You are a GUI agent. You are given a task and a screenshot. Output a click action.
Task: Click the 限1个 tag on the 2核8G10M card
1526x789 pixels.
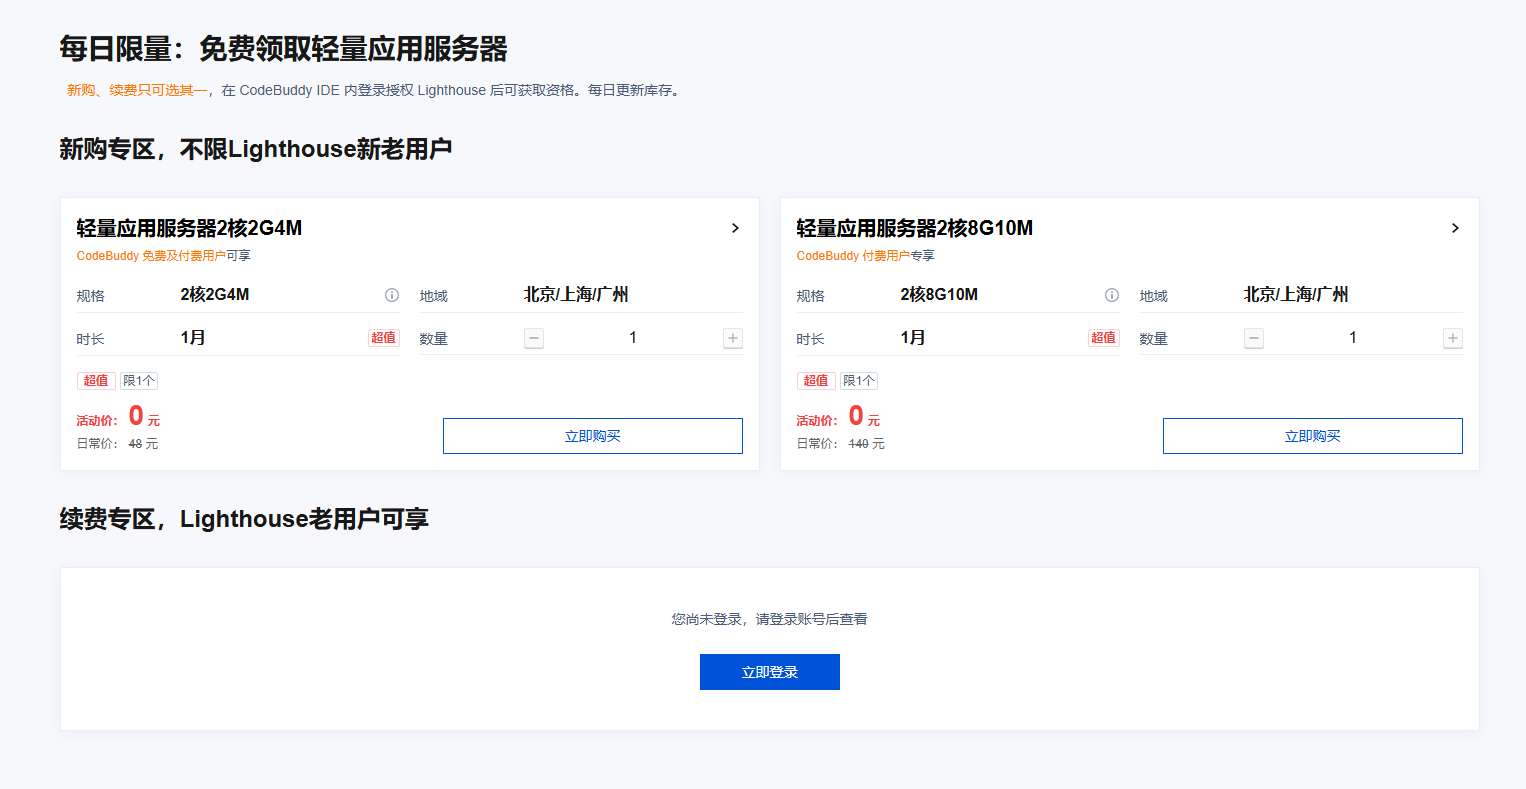pyautogui.click(x=858, y=380)
